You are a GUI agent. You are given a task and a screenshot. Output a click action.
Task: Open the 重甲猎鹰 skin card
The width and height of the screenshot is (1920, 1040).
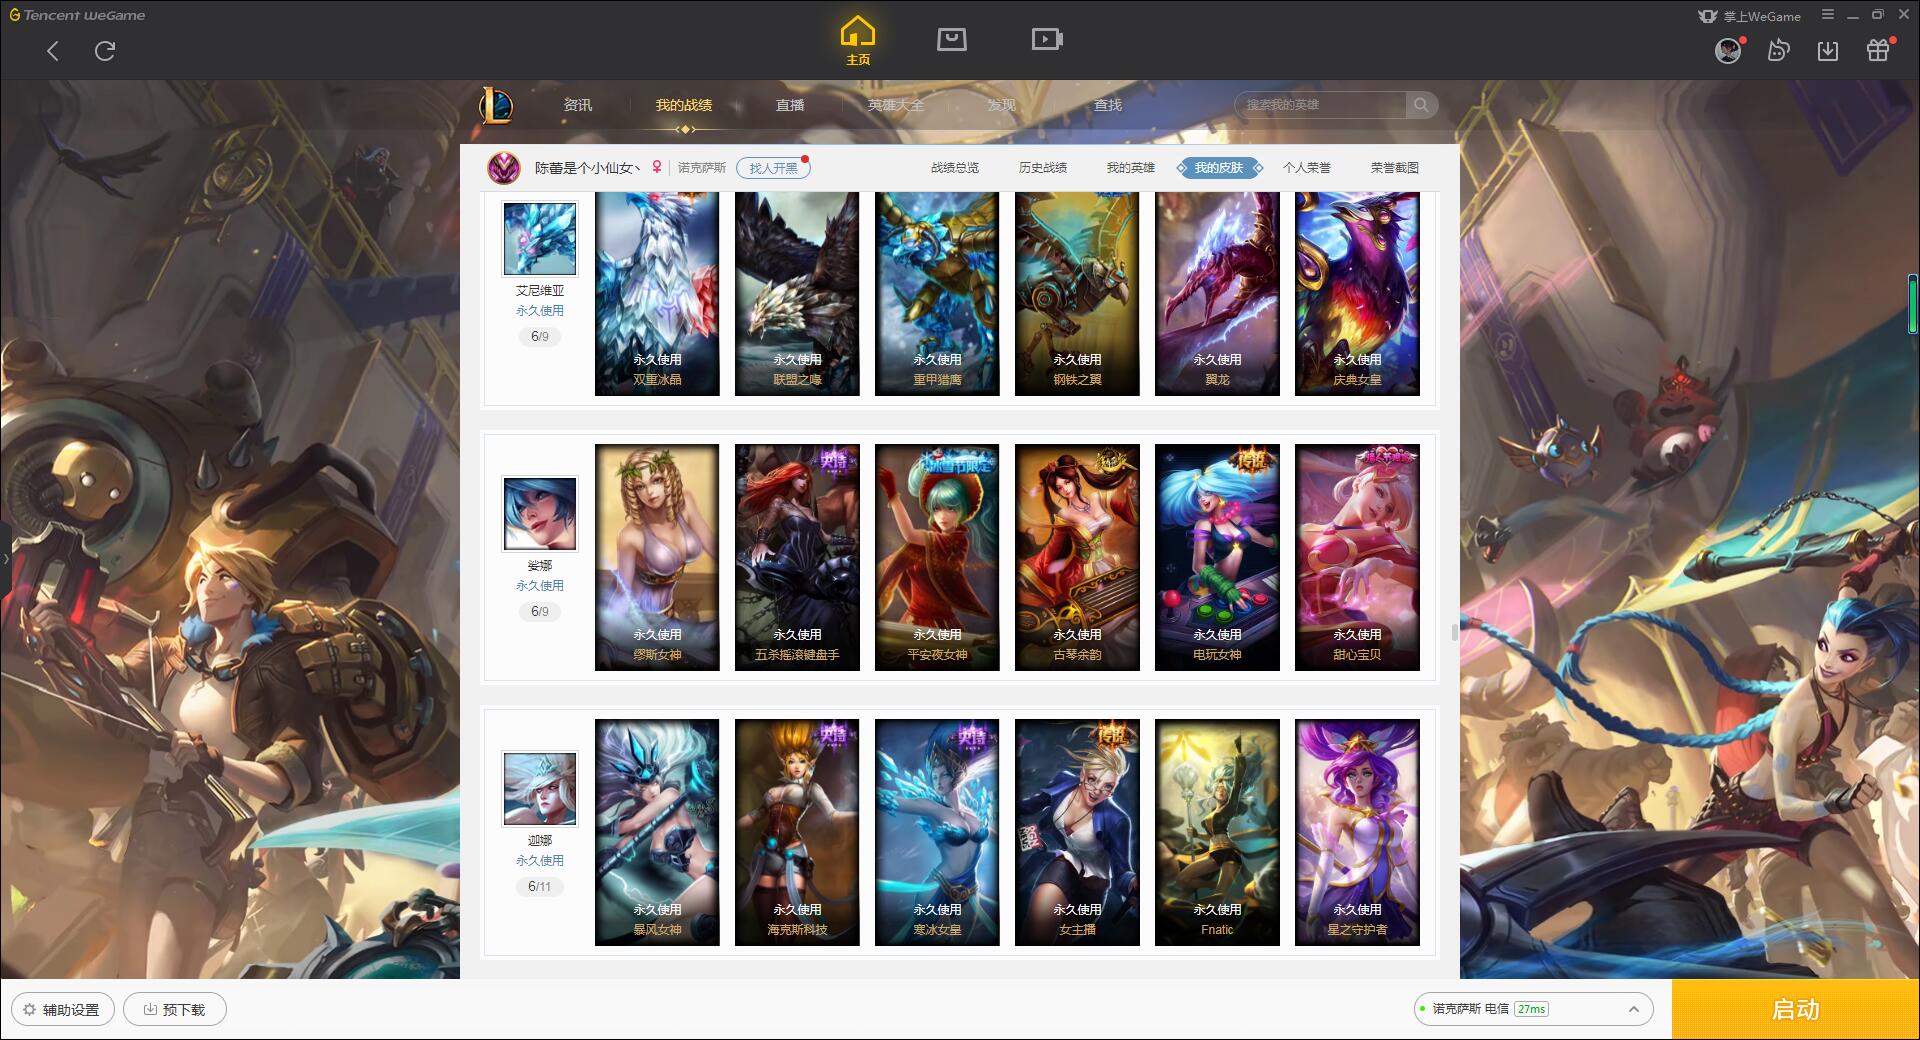click(937, 293)
